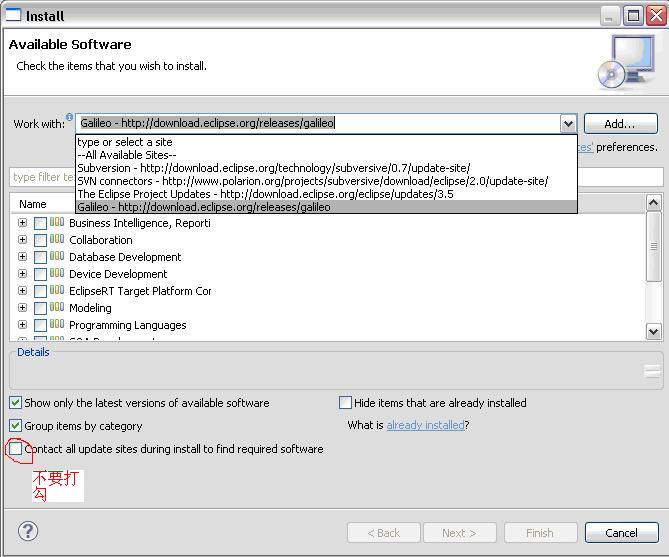The width and height of the screenshot is (669, 557).
Task: Click scroll down arrow of software list
Action: click(654, 332)
